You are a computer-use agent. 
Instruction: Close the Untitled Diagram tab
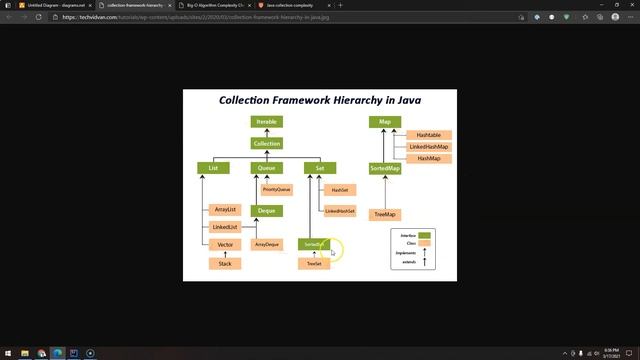click(90, 5)
